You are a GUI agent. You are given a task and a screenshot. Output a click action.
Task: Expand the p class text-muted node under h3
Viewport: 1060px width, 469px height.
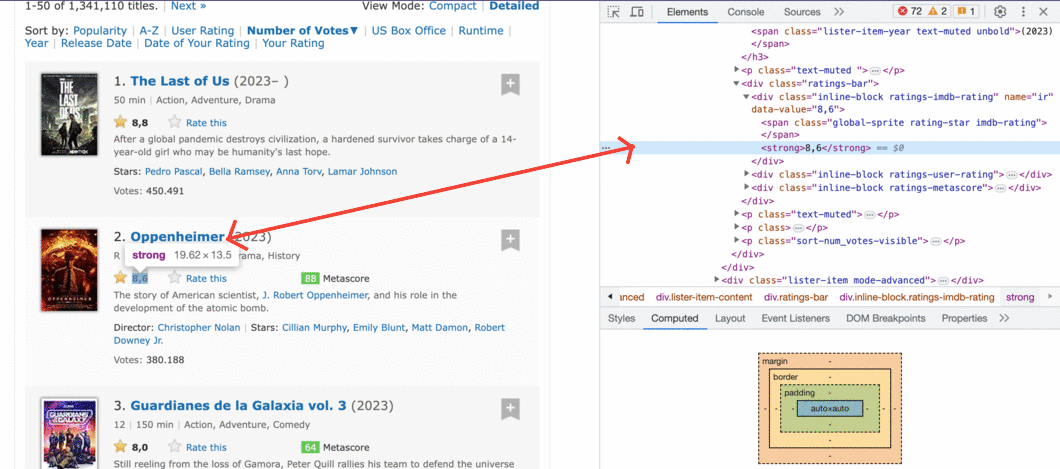click(738, 70)
